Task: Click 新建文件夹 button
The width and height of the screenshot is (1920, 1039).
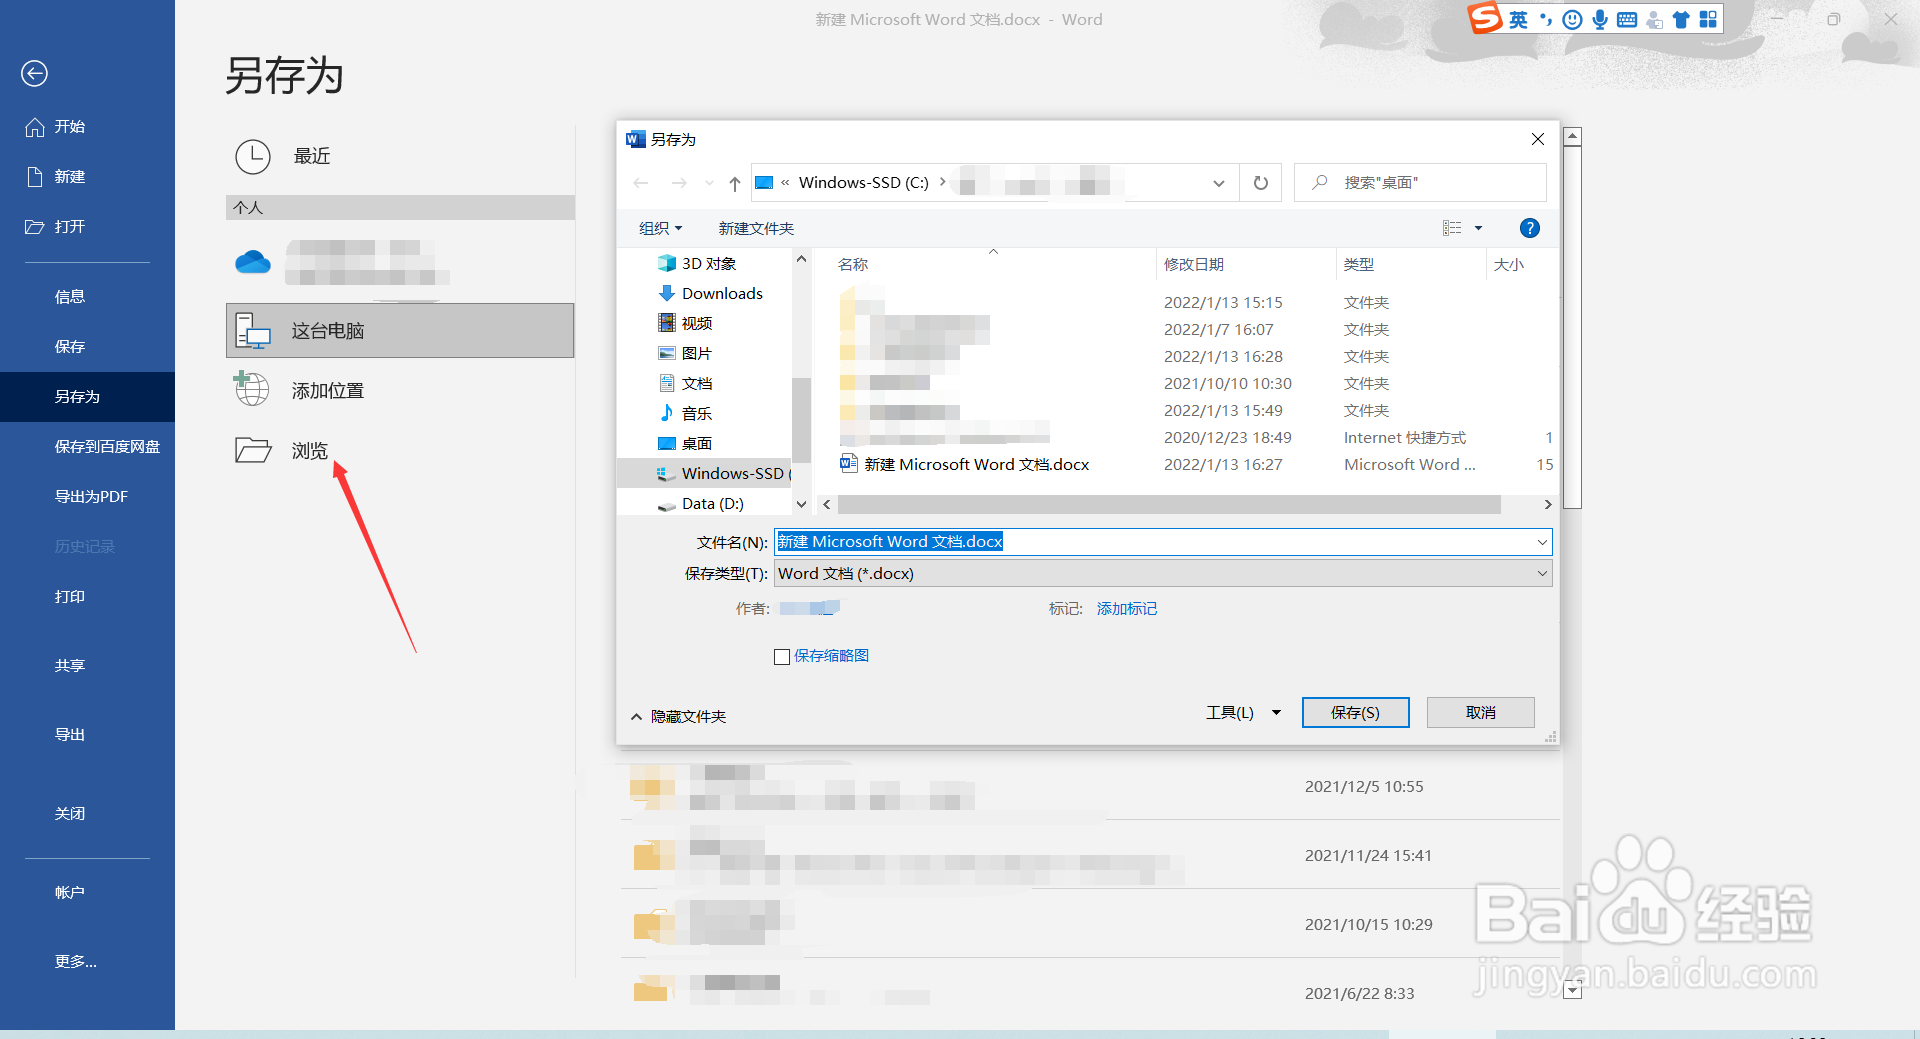Action: tap(756, 228)
